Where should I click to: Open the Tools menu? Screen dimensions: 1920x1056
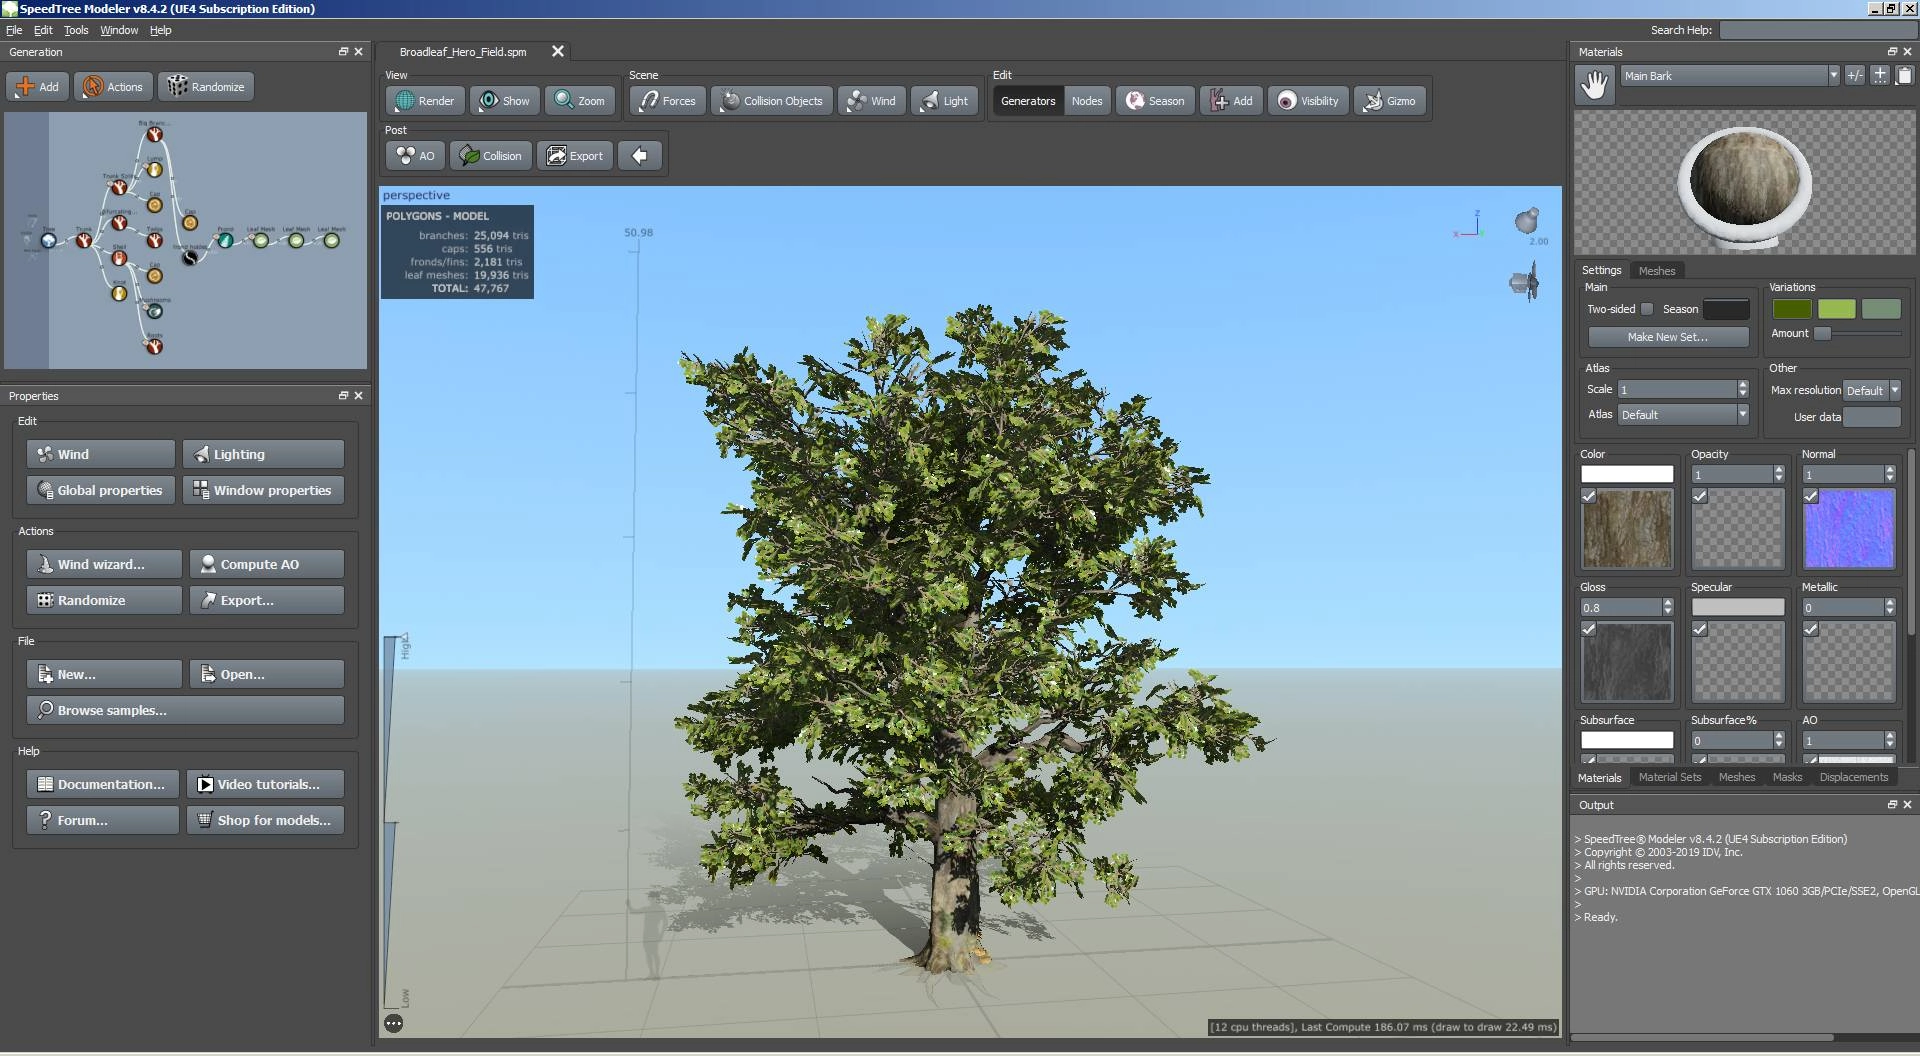76,30
